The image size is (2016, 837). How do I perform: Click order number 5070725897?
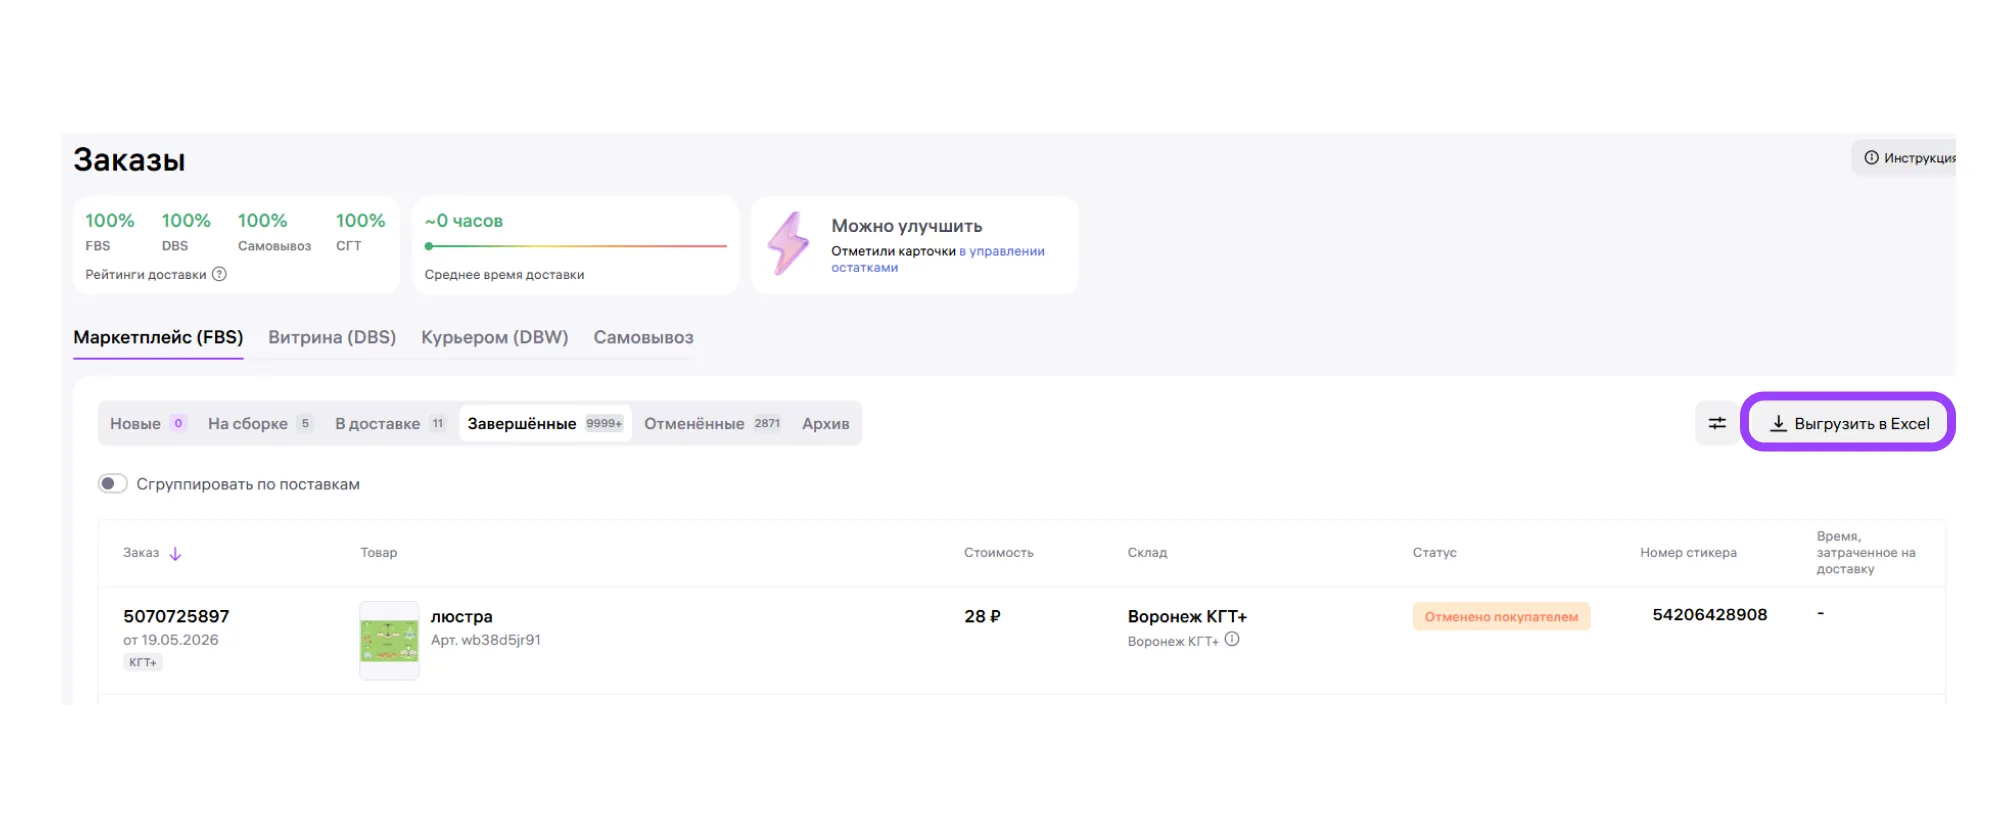176,616
